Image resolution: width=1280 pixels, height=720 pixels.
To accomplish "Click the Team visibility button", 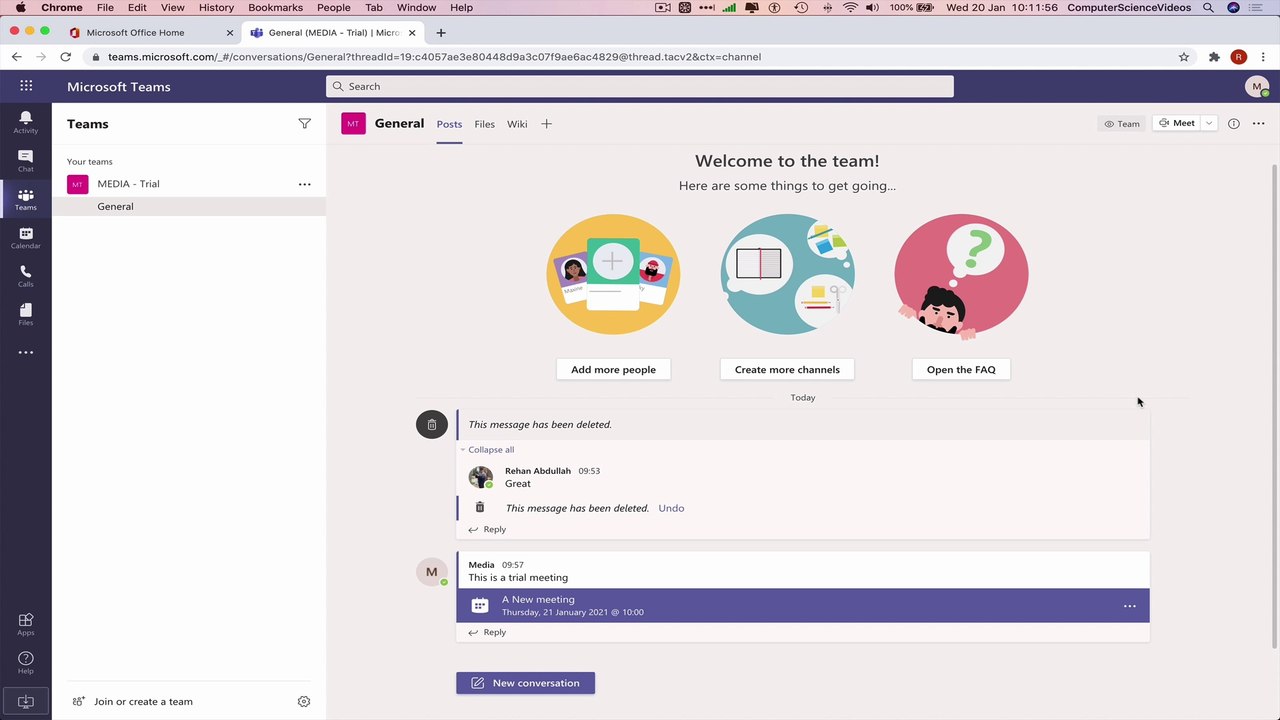I will coord(1122,124).
